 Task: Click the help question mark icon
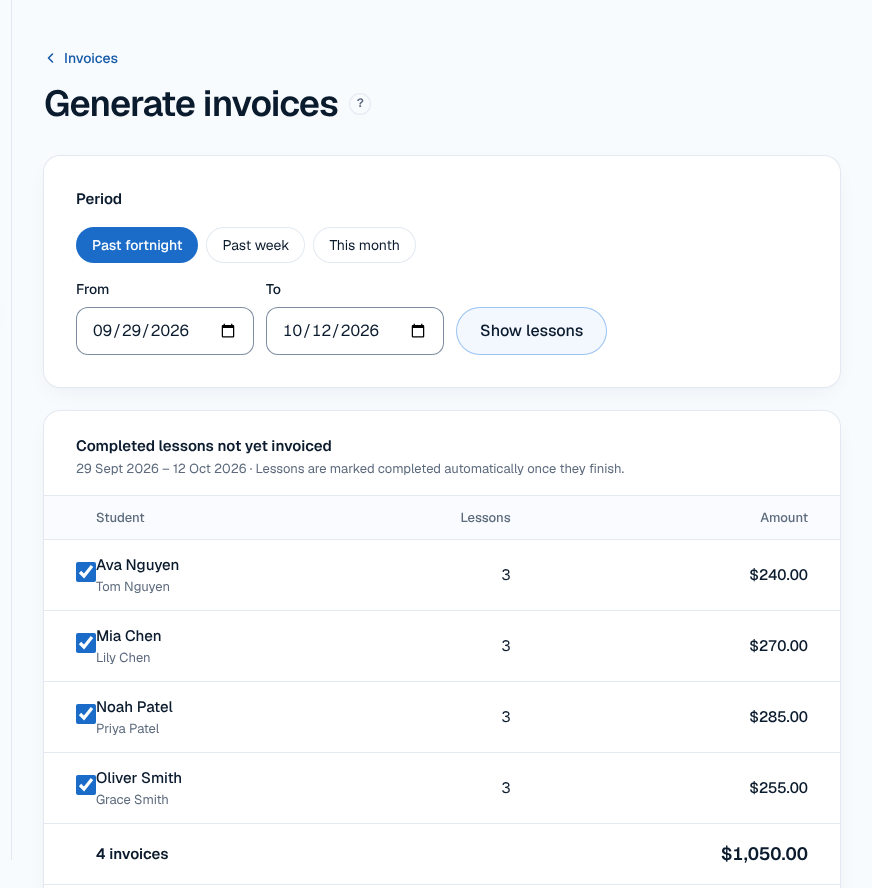coord(360,104)
